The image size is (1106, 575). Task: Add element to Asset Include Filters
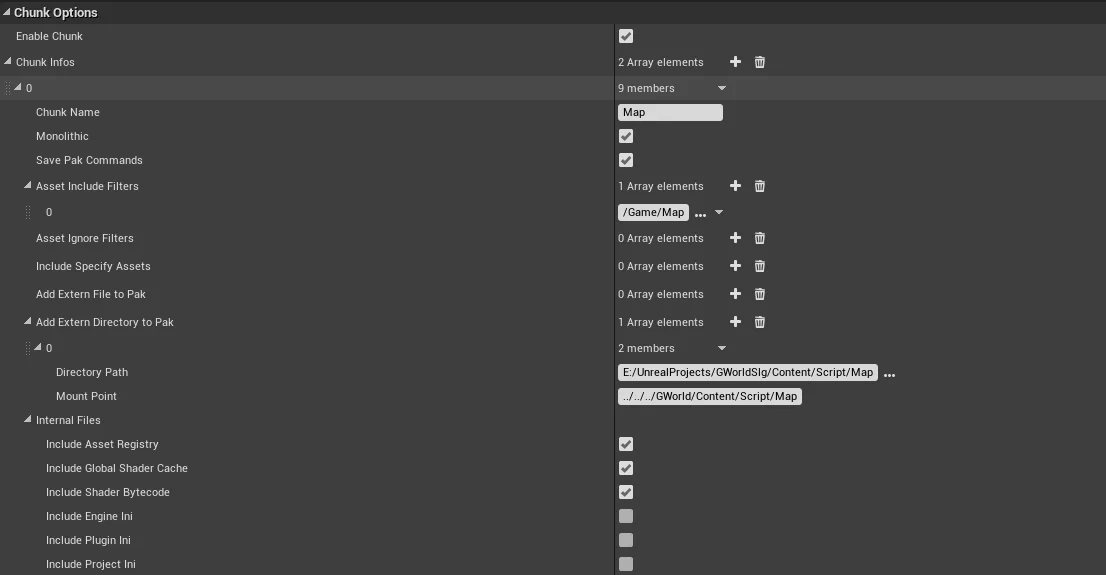pos(735,186)
